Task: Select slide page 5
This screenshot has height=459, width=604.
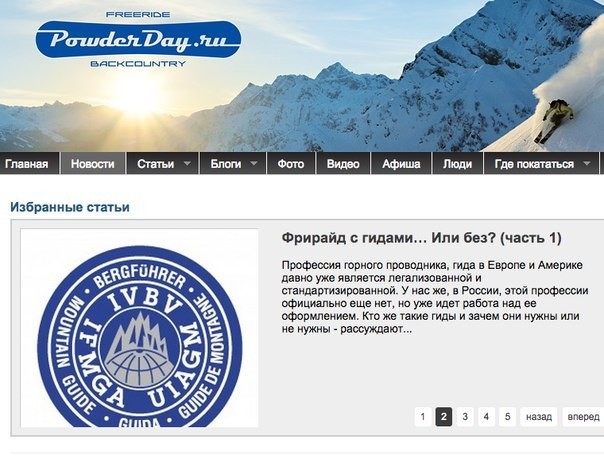Action: (x=507, y=417)
